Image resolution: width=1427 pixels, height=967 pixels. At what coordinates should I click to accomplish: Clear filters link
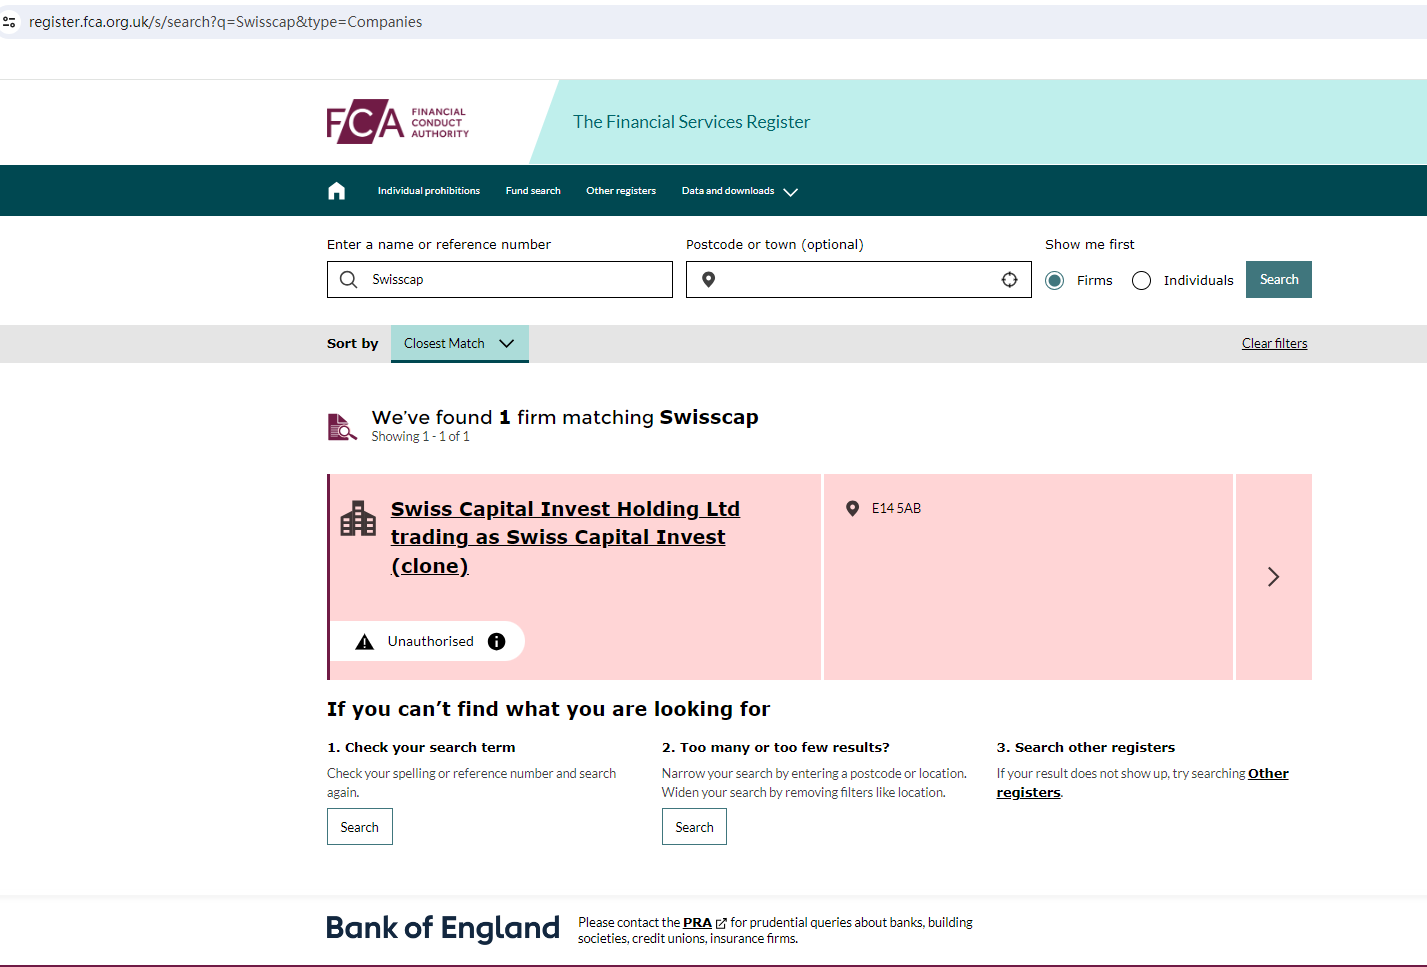coord(1275,344)
